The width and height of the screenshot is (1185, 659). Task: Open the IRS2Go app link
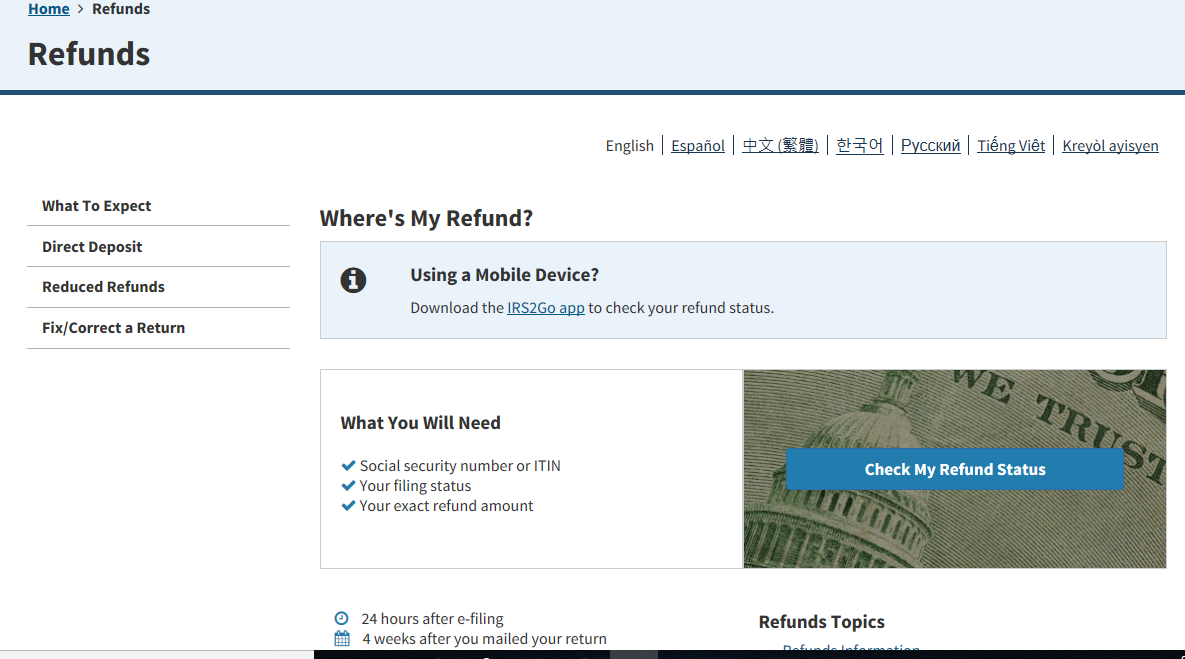(545, 308)
